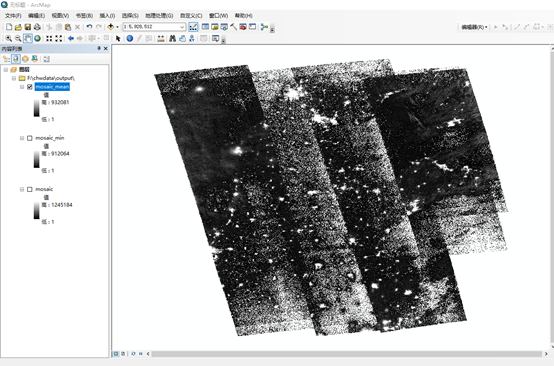This screenshot has width=554, height=366.
Task: Open ArcToolbox from the toolbar
Action: coord(243,27)
